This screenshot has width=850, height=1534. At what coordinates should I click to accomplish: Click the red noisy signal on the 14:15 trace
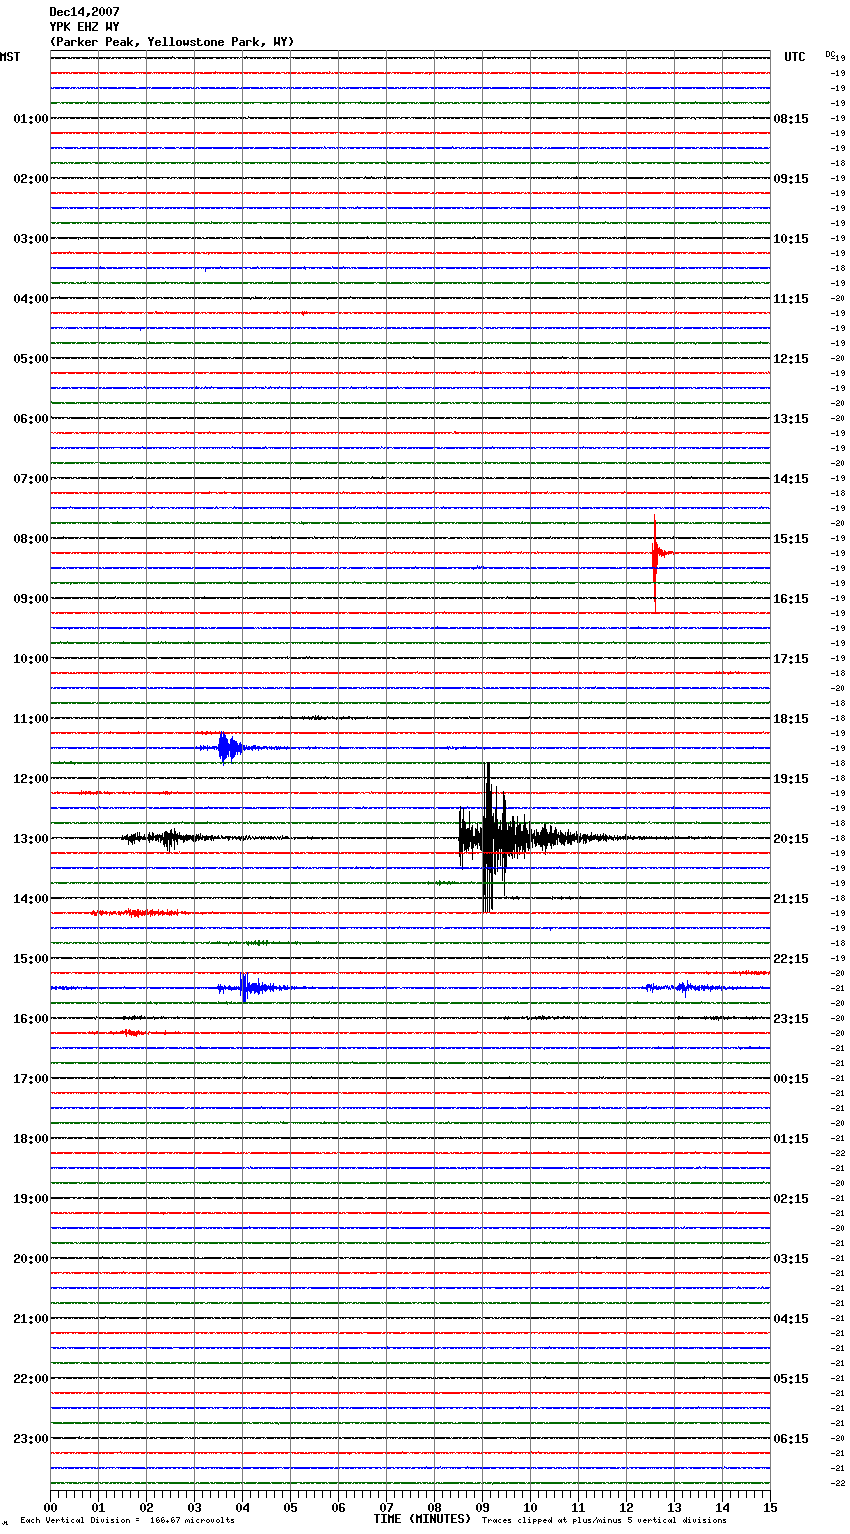point(138,913)
